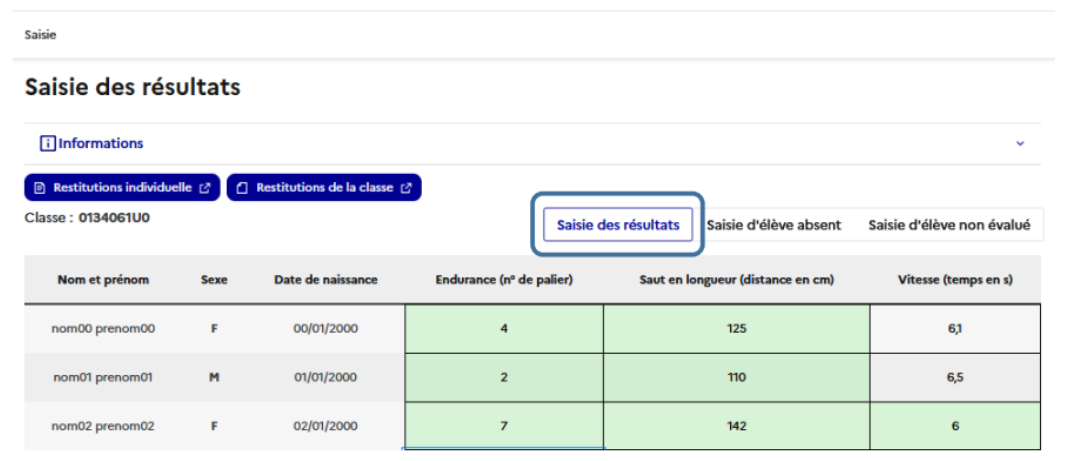The width and height of the screenshot is (1077, 461).
Task: Select endurance cell 7 for nom02 prenom02
Action: pos(504,426)
